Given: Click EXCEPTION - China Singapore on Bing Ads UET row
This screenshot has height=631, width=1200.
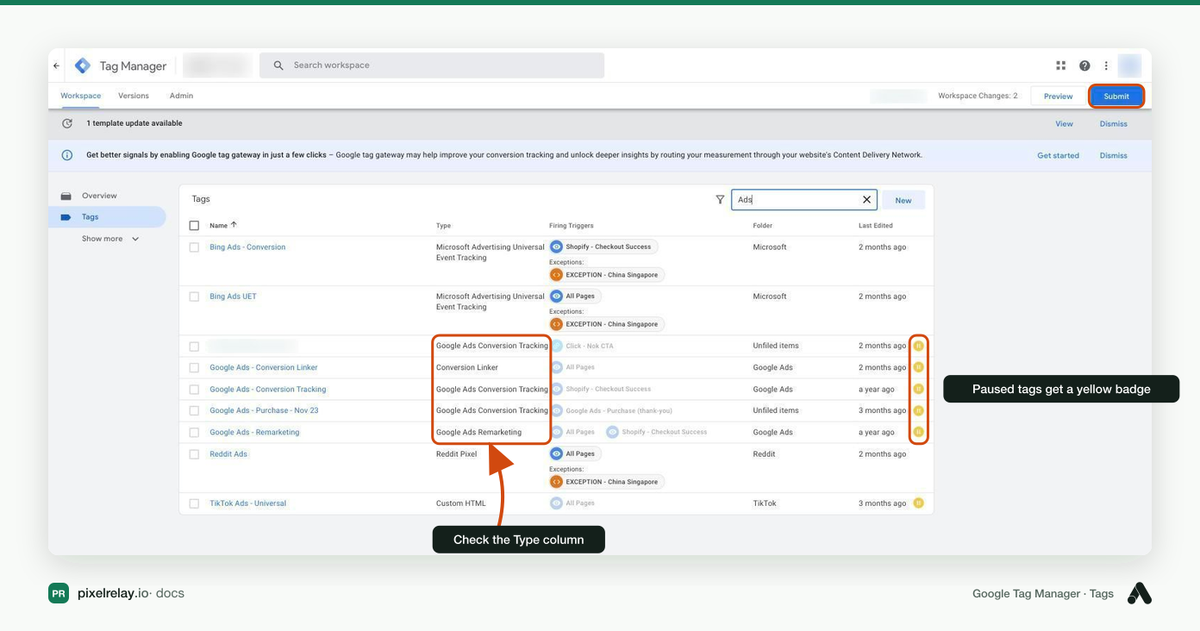Looking at the screenshot, I should click(606, 324).
